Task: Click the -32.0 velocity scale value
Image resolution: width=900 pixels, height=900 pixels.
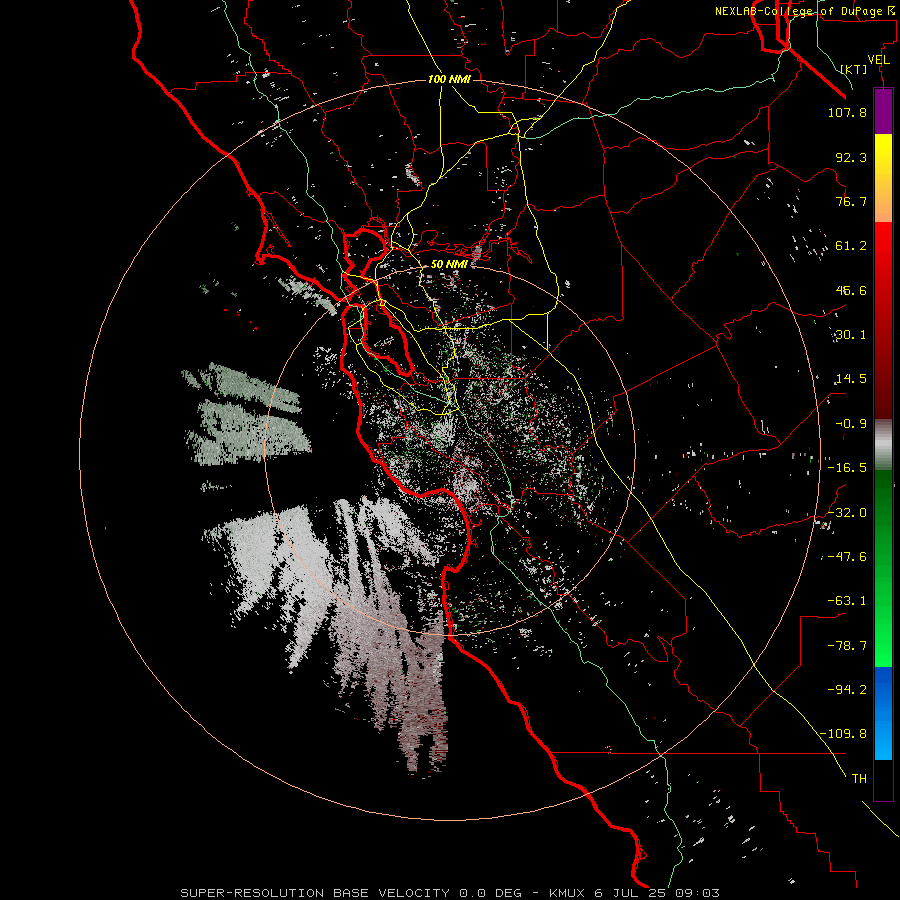Action: pyautogui.click(x=847, y=512)
